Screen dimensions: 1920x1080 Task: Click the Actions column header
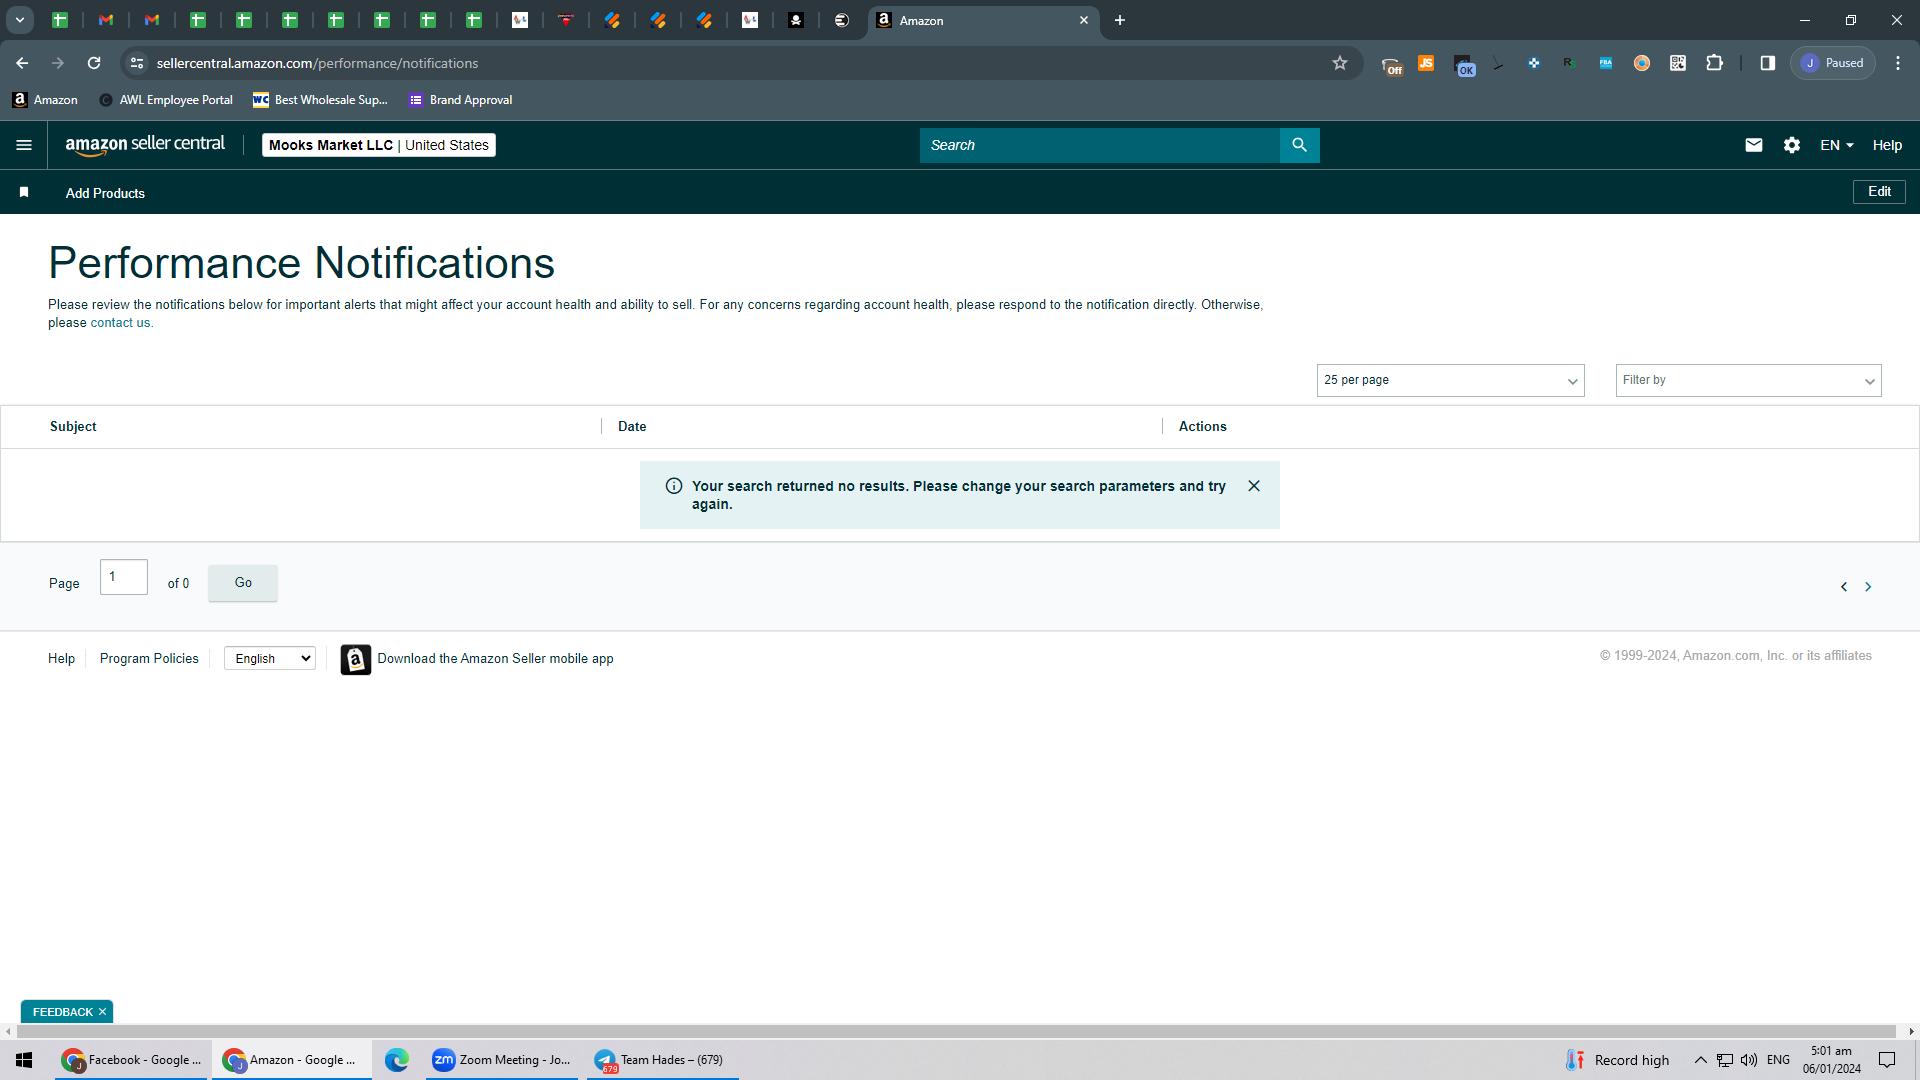click(x=1202, y=426)
